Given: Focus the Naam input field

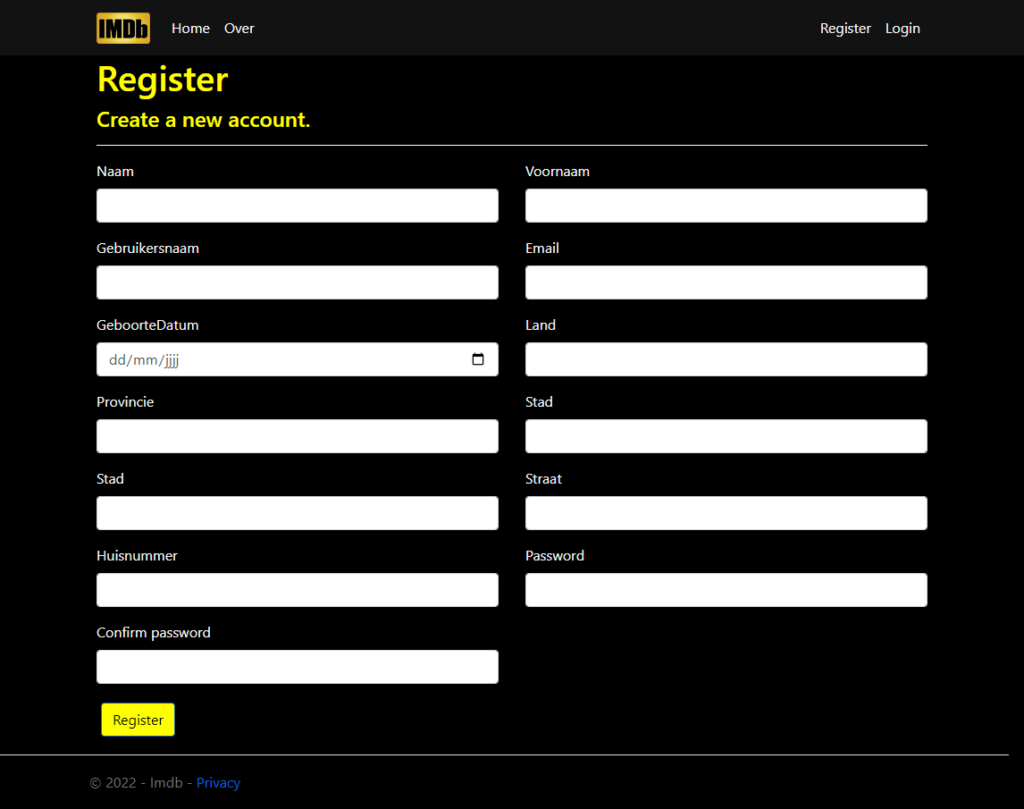Looking at the screenshot, I should 297,206.
